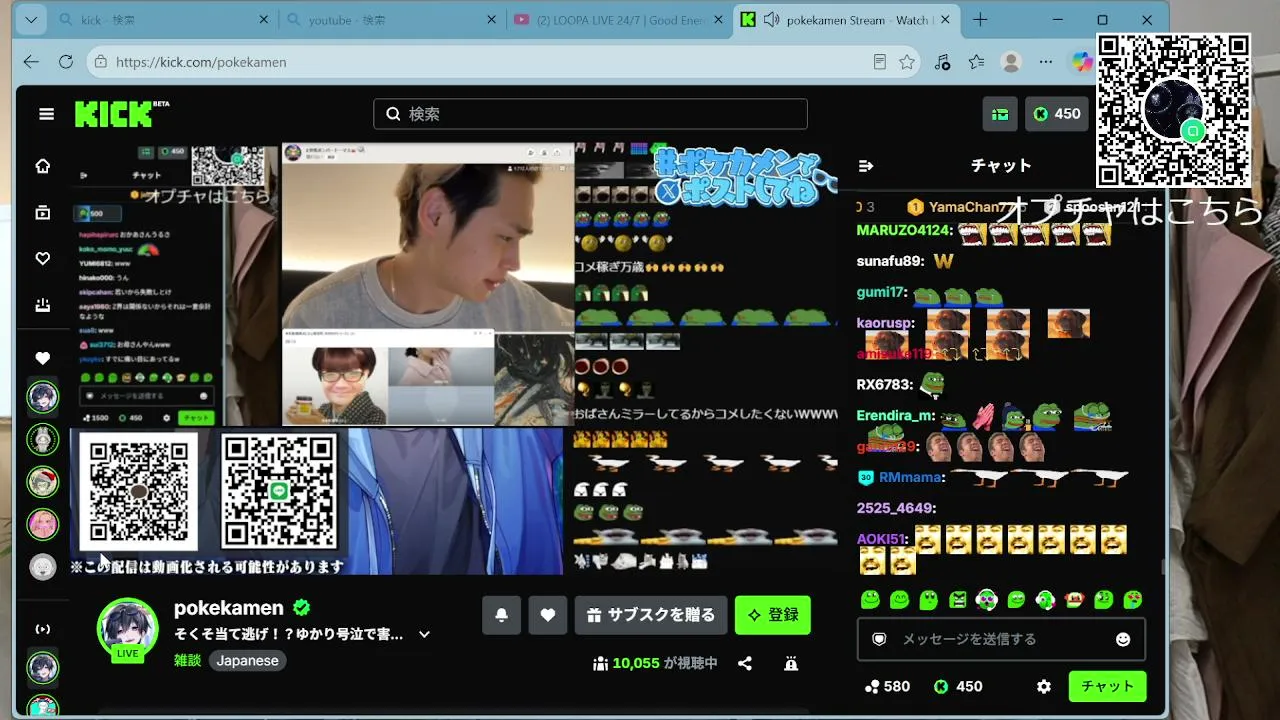Click the live broadcast icon in the sidebar
The width and height of the screenshot is (1280, 720).
(43, 629)
